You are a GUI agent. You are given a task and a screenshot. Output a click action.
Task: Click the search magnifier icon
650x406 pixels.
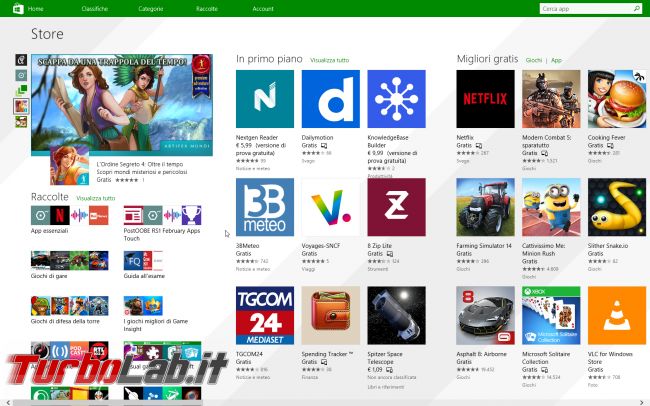click(636, 8)
